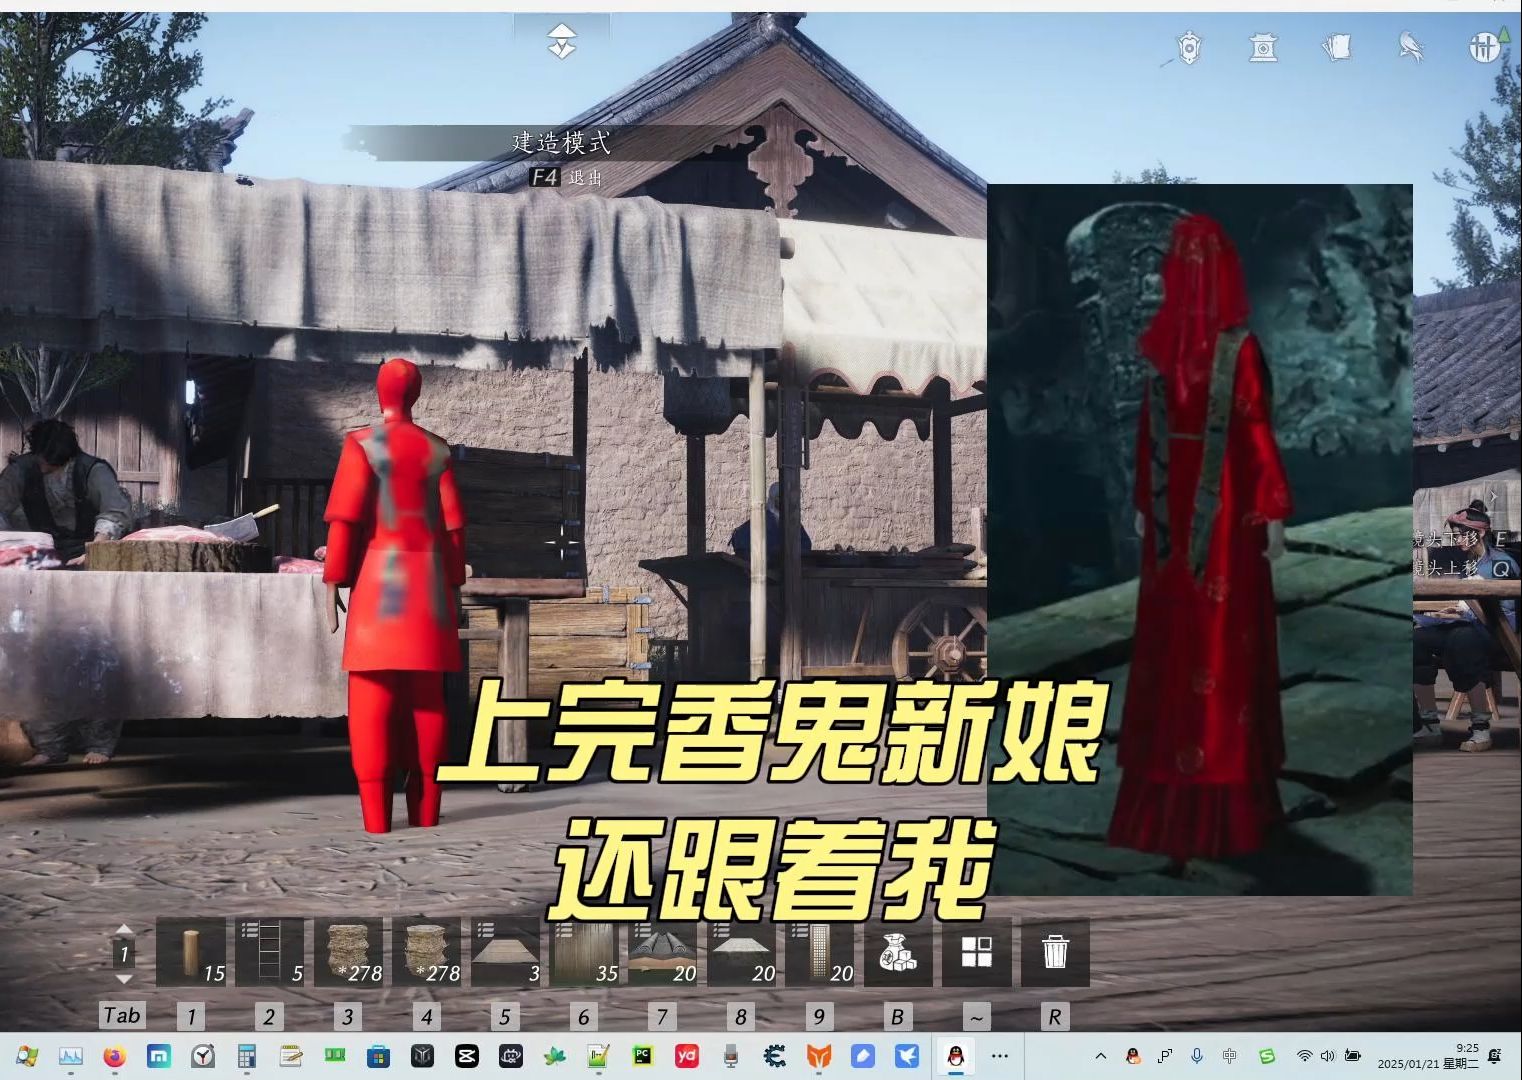This screenshot has height=1080, width=1522.
Task: Open the notification bell in tray
Action: (x=1496, y=1056)
